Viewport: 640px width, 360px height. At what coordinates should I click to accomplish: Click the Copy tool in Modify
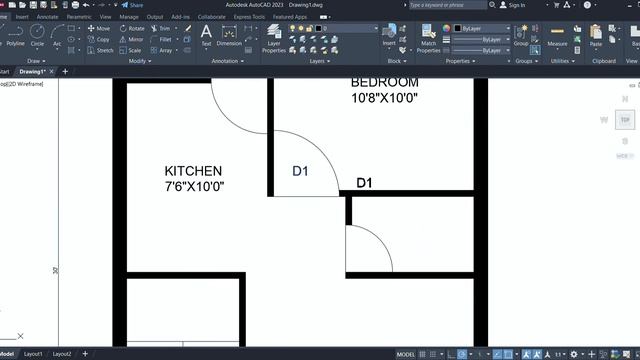point(98,40)
